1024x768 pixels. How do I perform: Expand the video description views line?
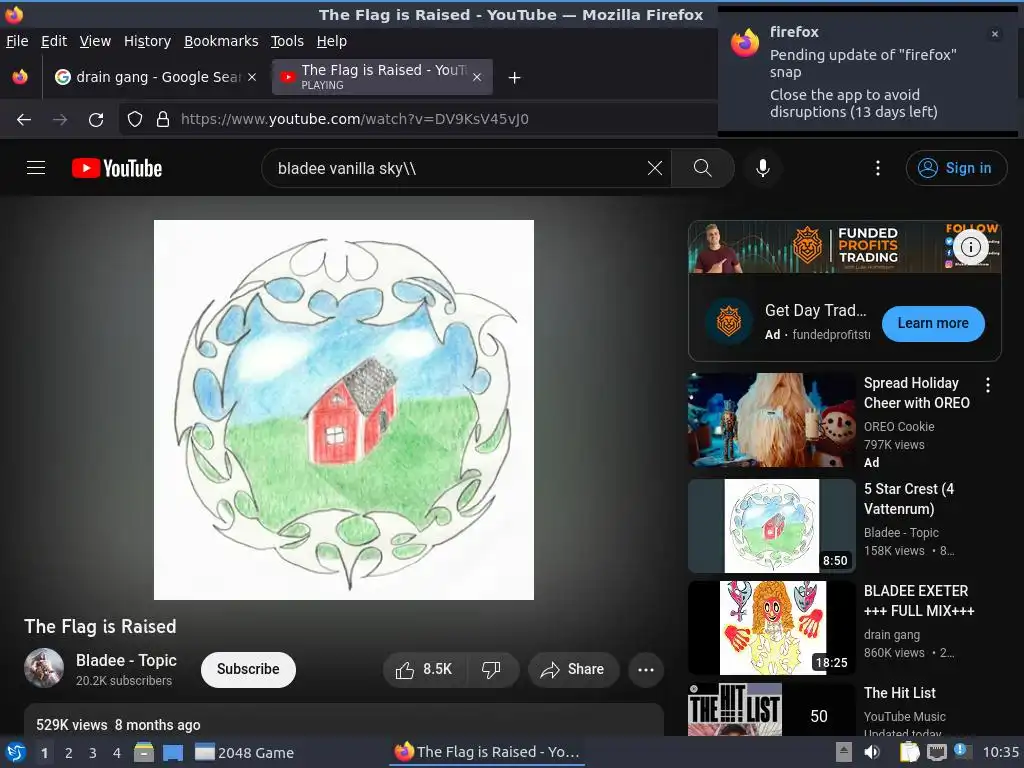coord(118,725)
